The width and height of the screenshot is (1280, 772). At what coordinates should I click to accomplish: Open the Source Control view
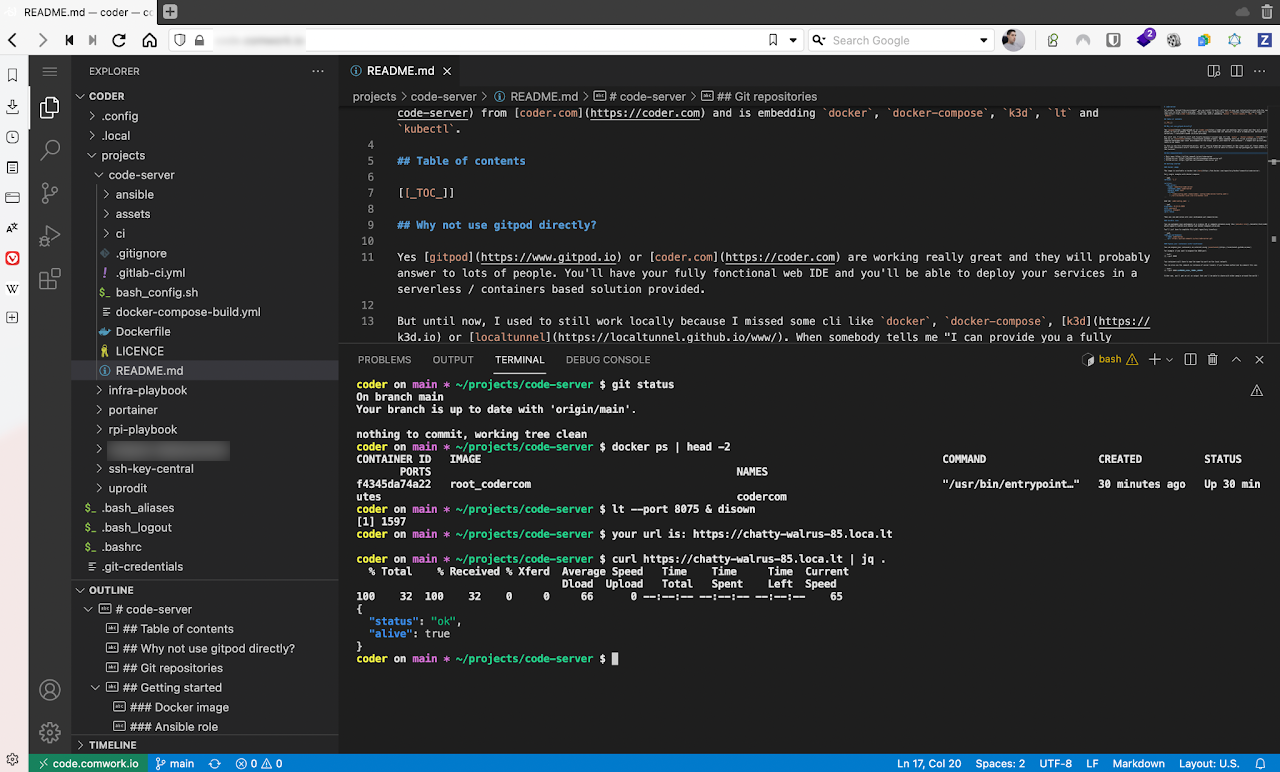(x=49, y=194)
